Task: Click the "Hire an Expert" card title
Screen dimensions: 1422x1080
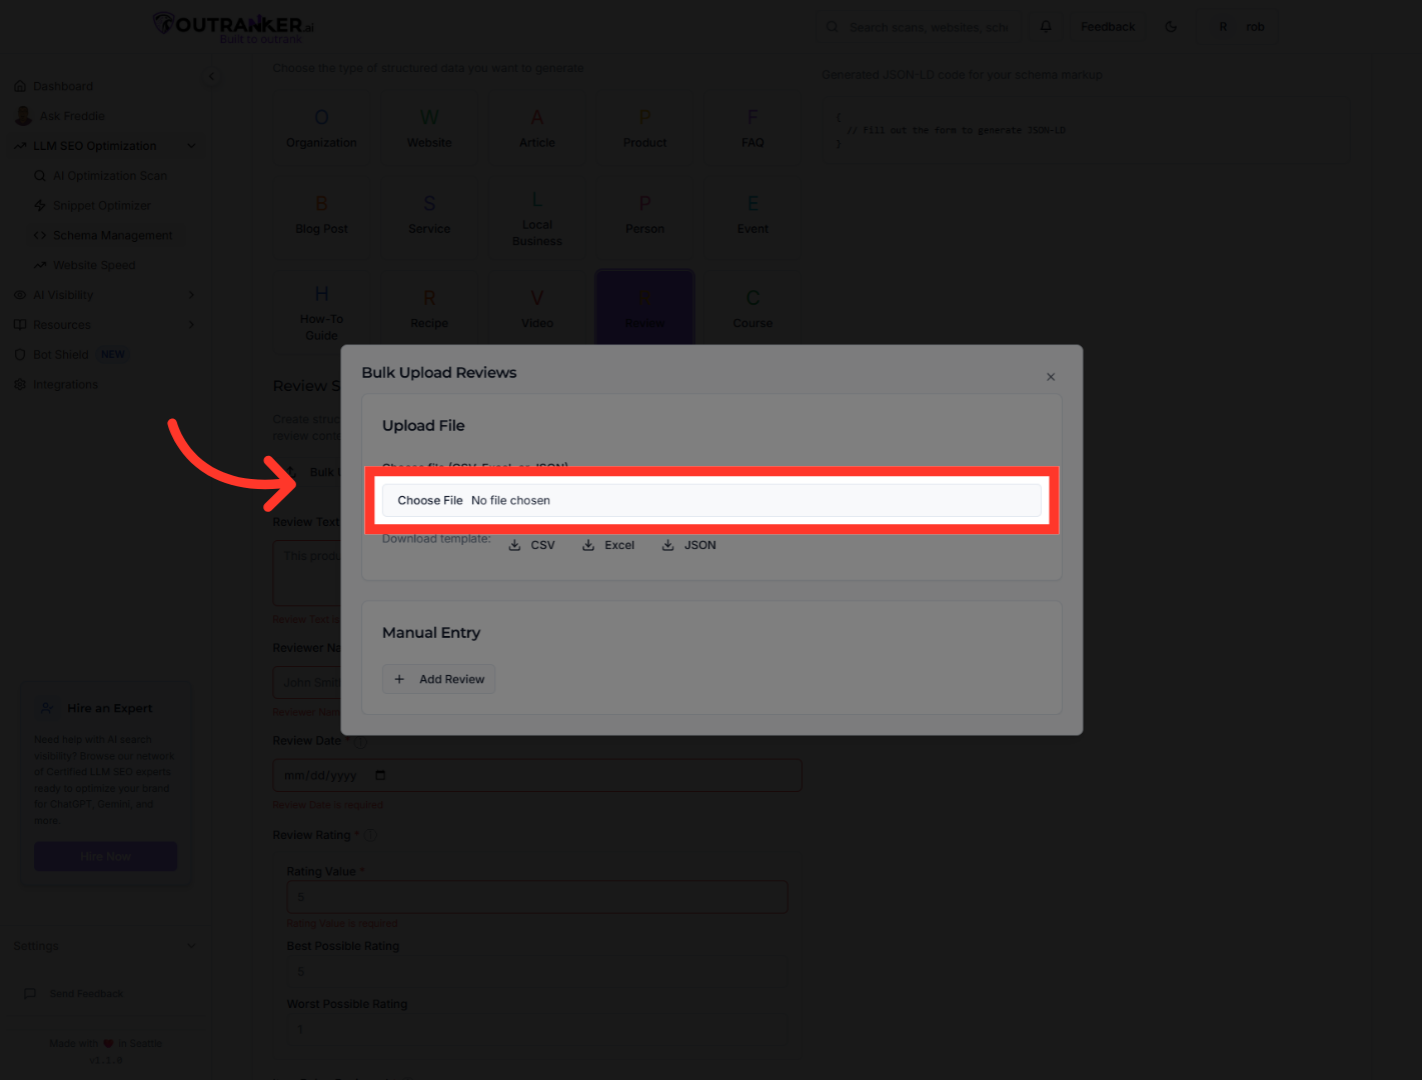Action: pos(110,709)
